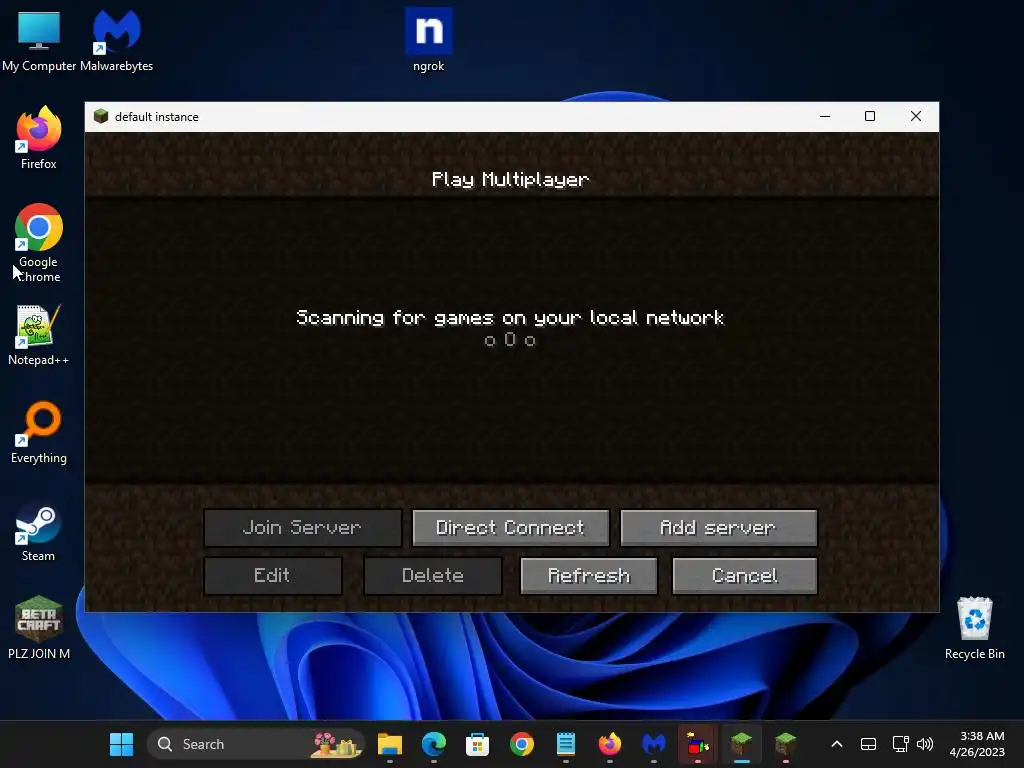The height and width of the screenshot is (768, 1024).
Task: Open the Google Chrome desktop shortcut
Action: [39, 243]
